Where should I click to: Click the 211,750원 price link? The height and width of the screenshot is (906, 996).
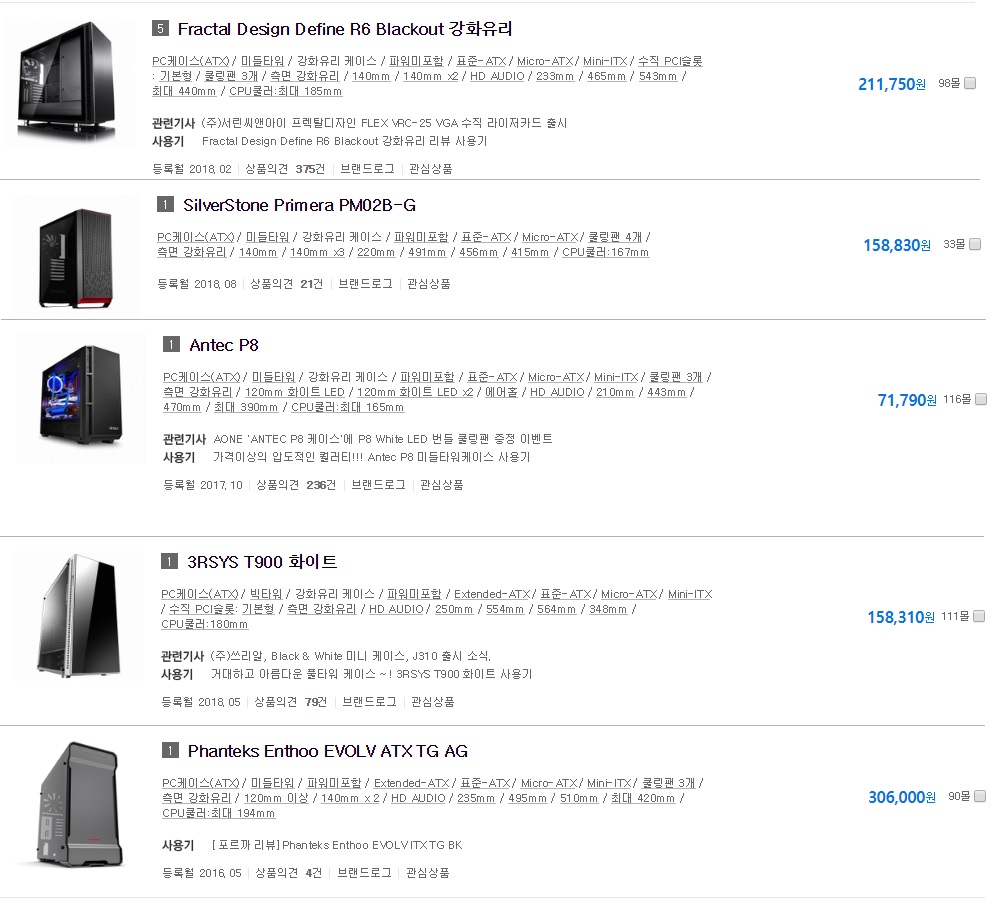[x=891, y=84]
